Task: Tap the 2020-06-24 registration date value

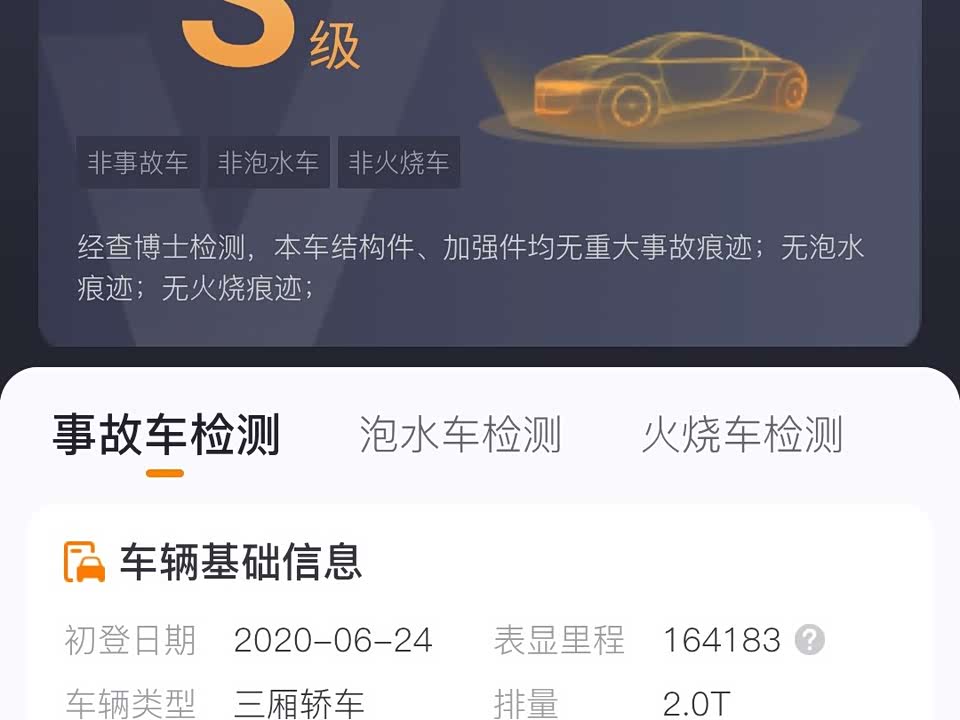Action: (333, 640)
